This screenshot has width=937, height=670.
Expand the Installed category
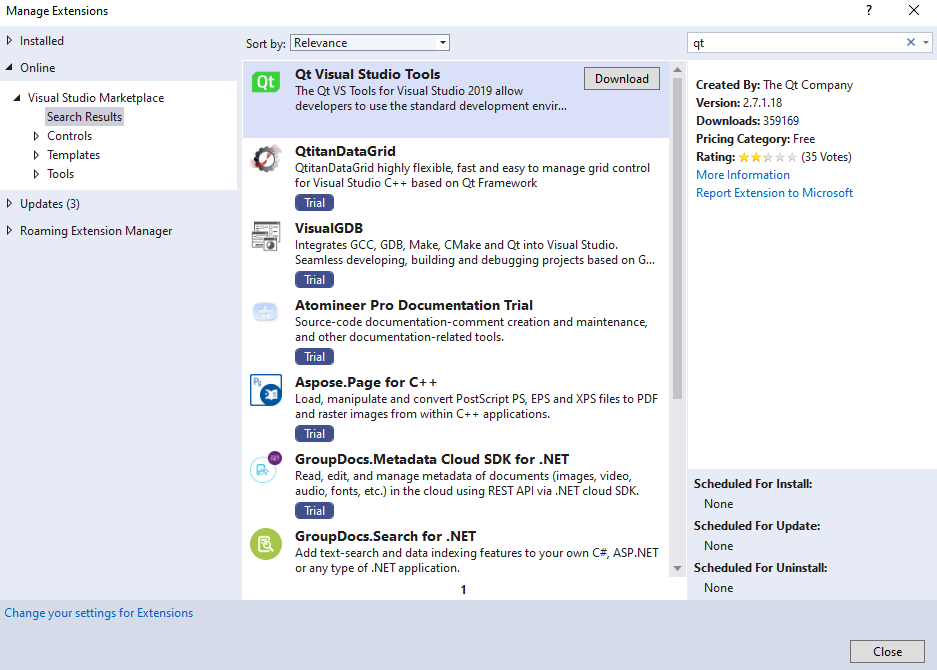tap(9, 41)
